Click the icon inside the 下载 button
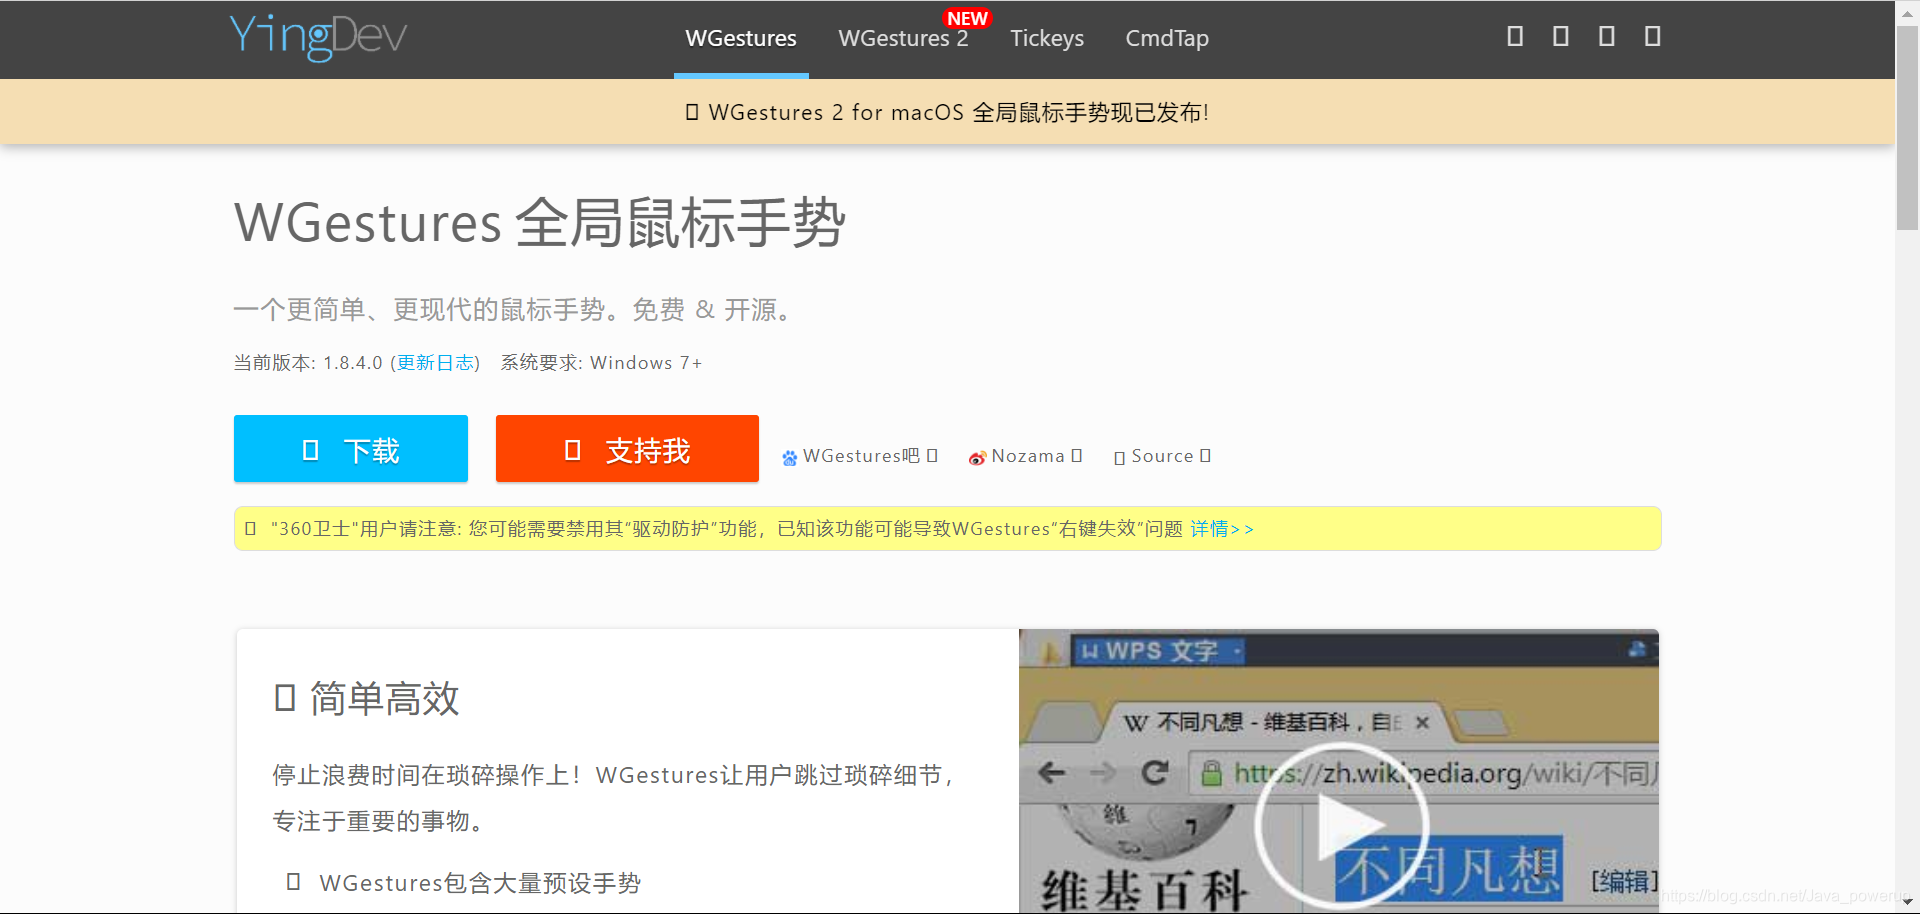 coord(310,450)
